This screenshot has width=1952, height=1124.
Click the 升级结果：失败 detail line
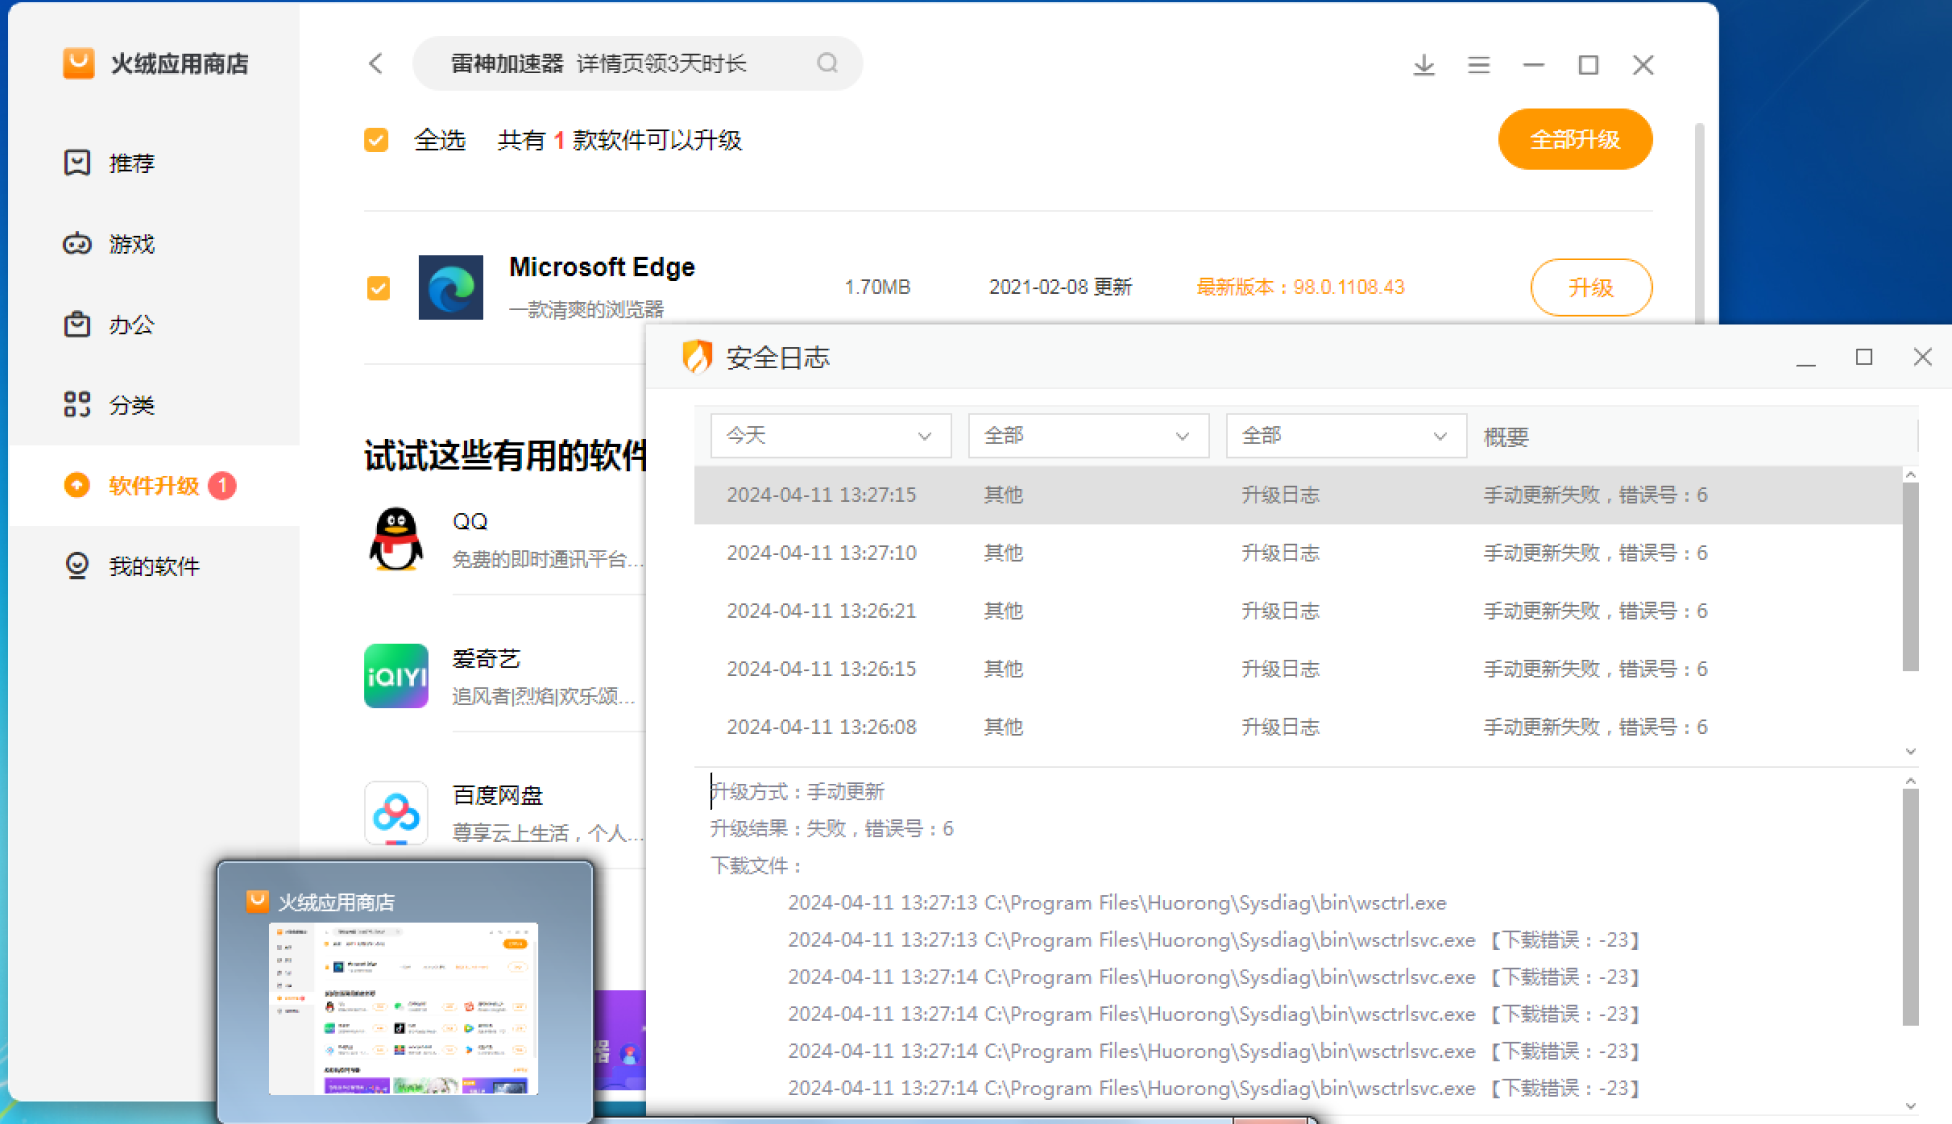[832, 829]
